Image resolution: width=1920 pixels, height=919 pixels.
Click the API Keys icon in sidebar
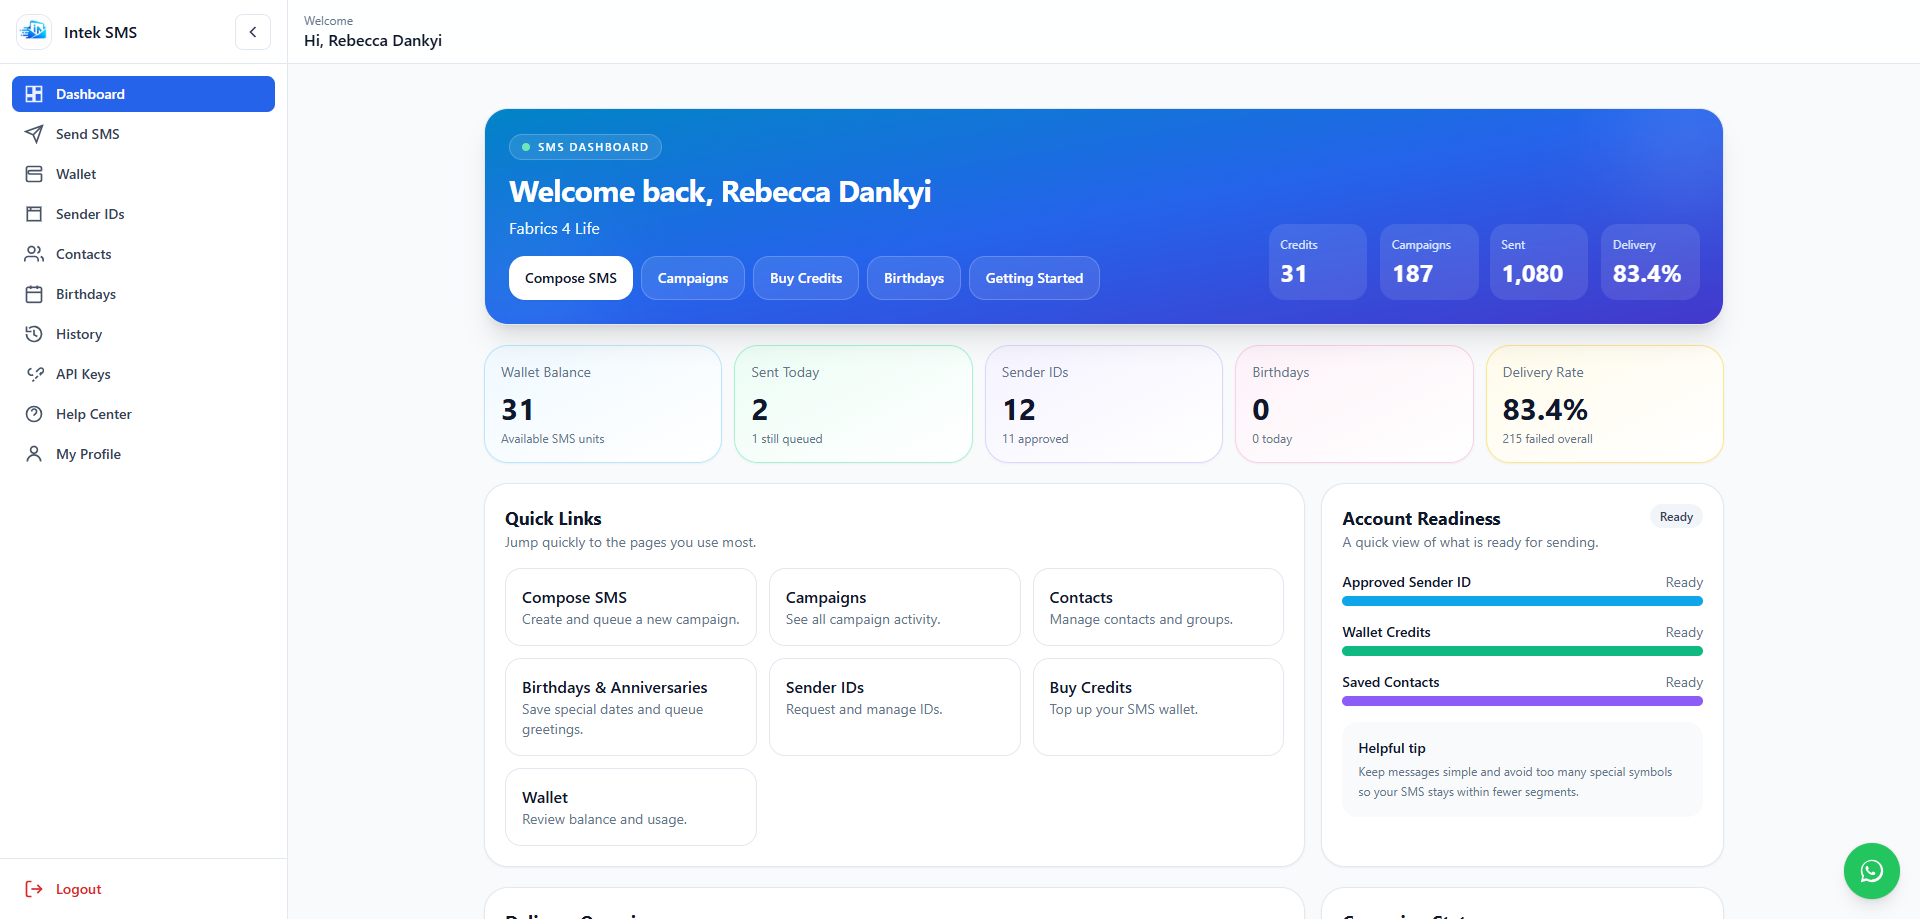34,374
